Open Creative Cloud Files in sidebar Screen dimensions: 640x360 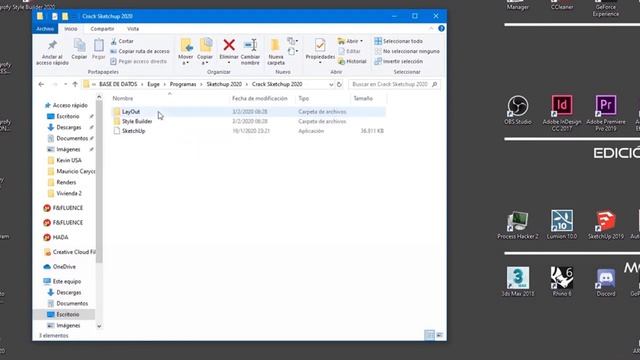pos(74,252)
